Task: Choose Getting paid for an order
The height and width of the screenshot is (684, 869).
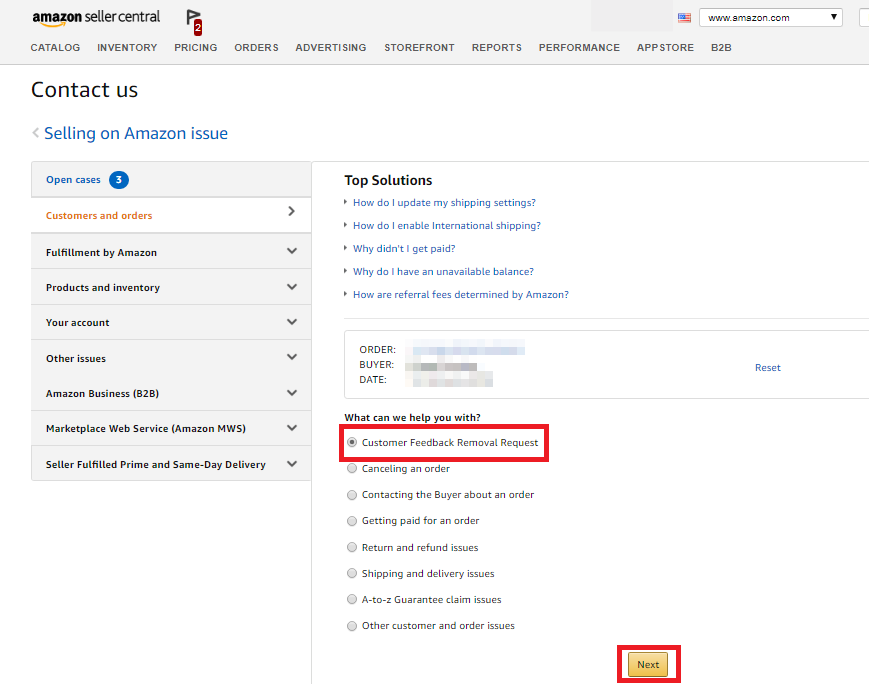Action: tap(352, 520)
